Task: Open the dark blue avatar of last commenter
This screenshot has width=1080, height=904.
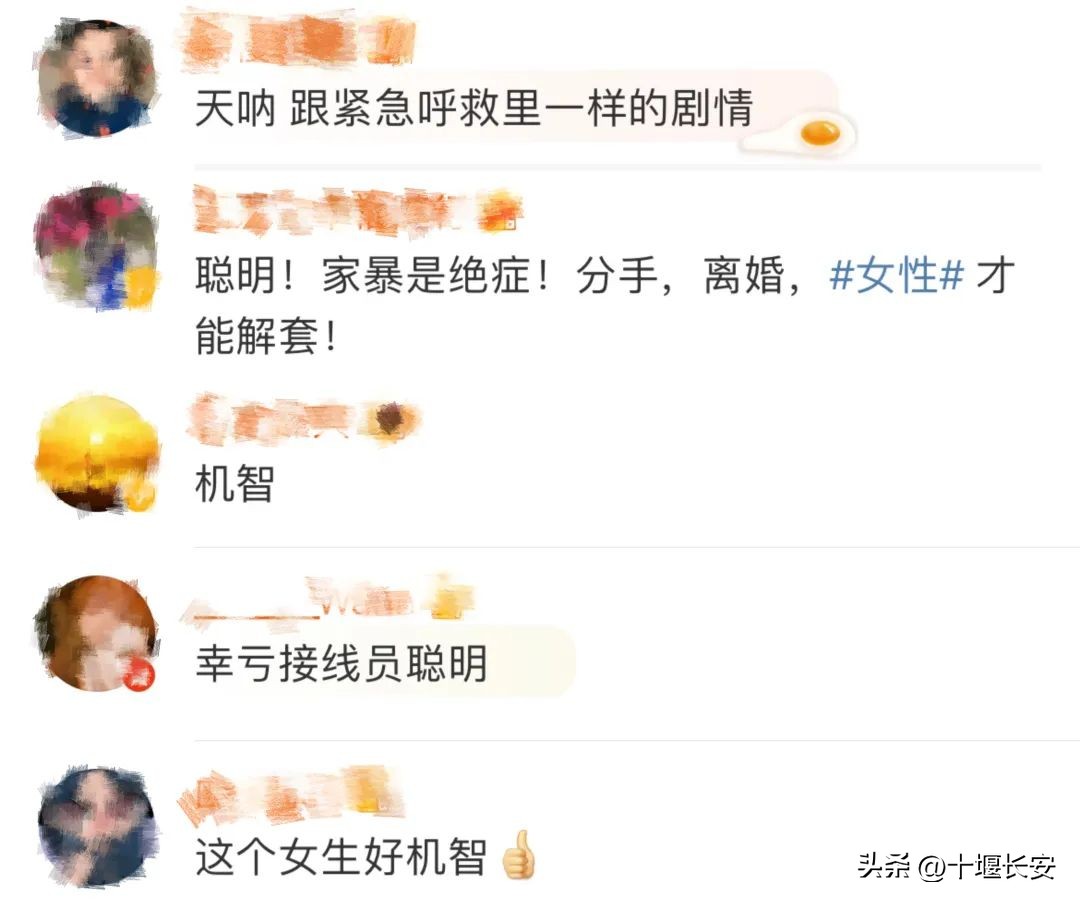Action: [96, 825]
